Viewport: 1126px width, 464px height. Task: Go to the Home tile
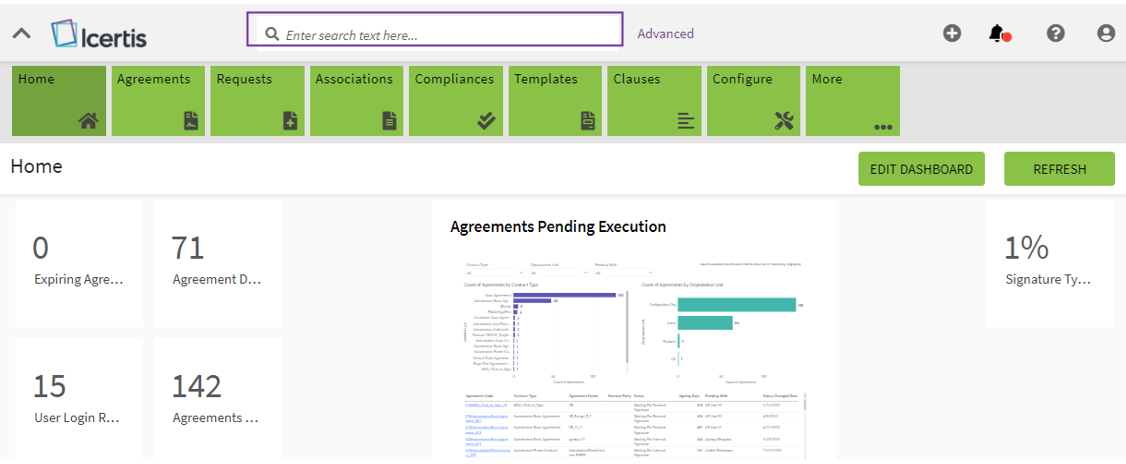[59, 101]
